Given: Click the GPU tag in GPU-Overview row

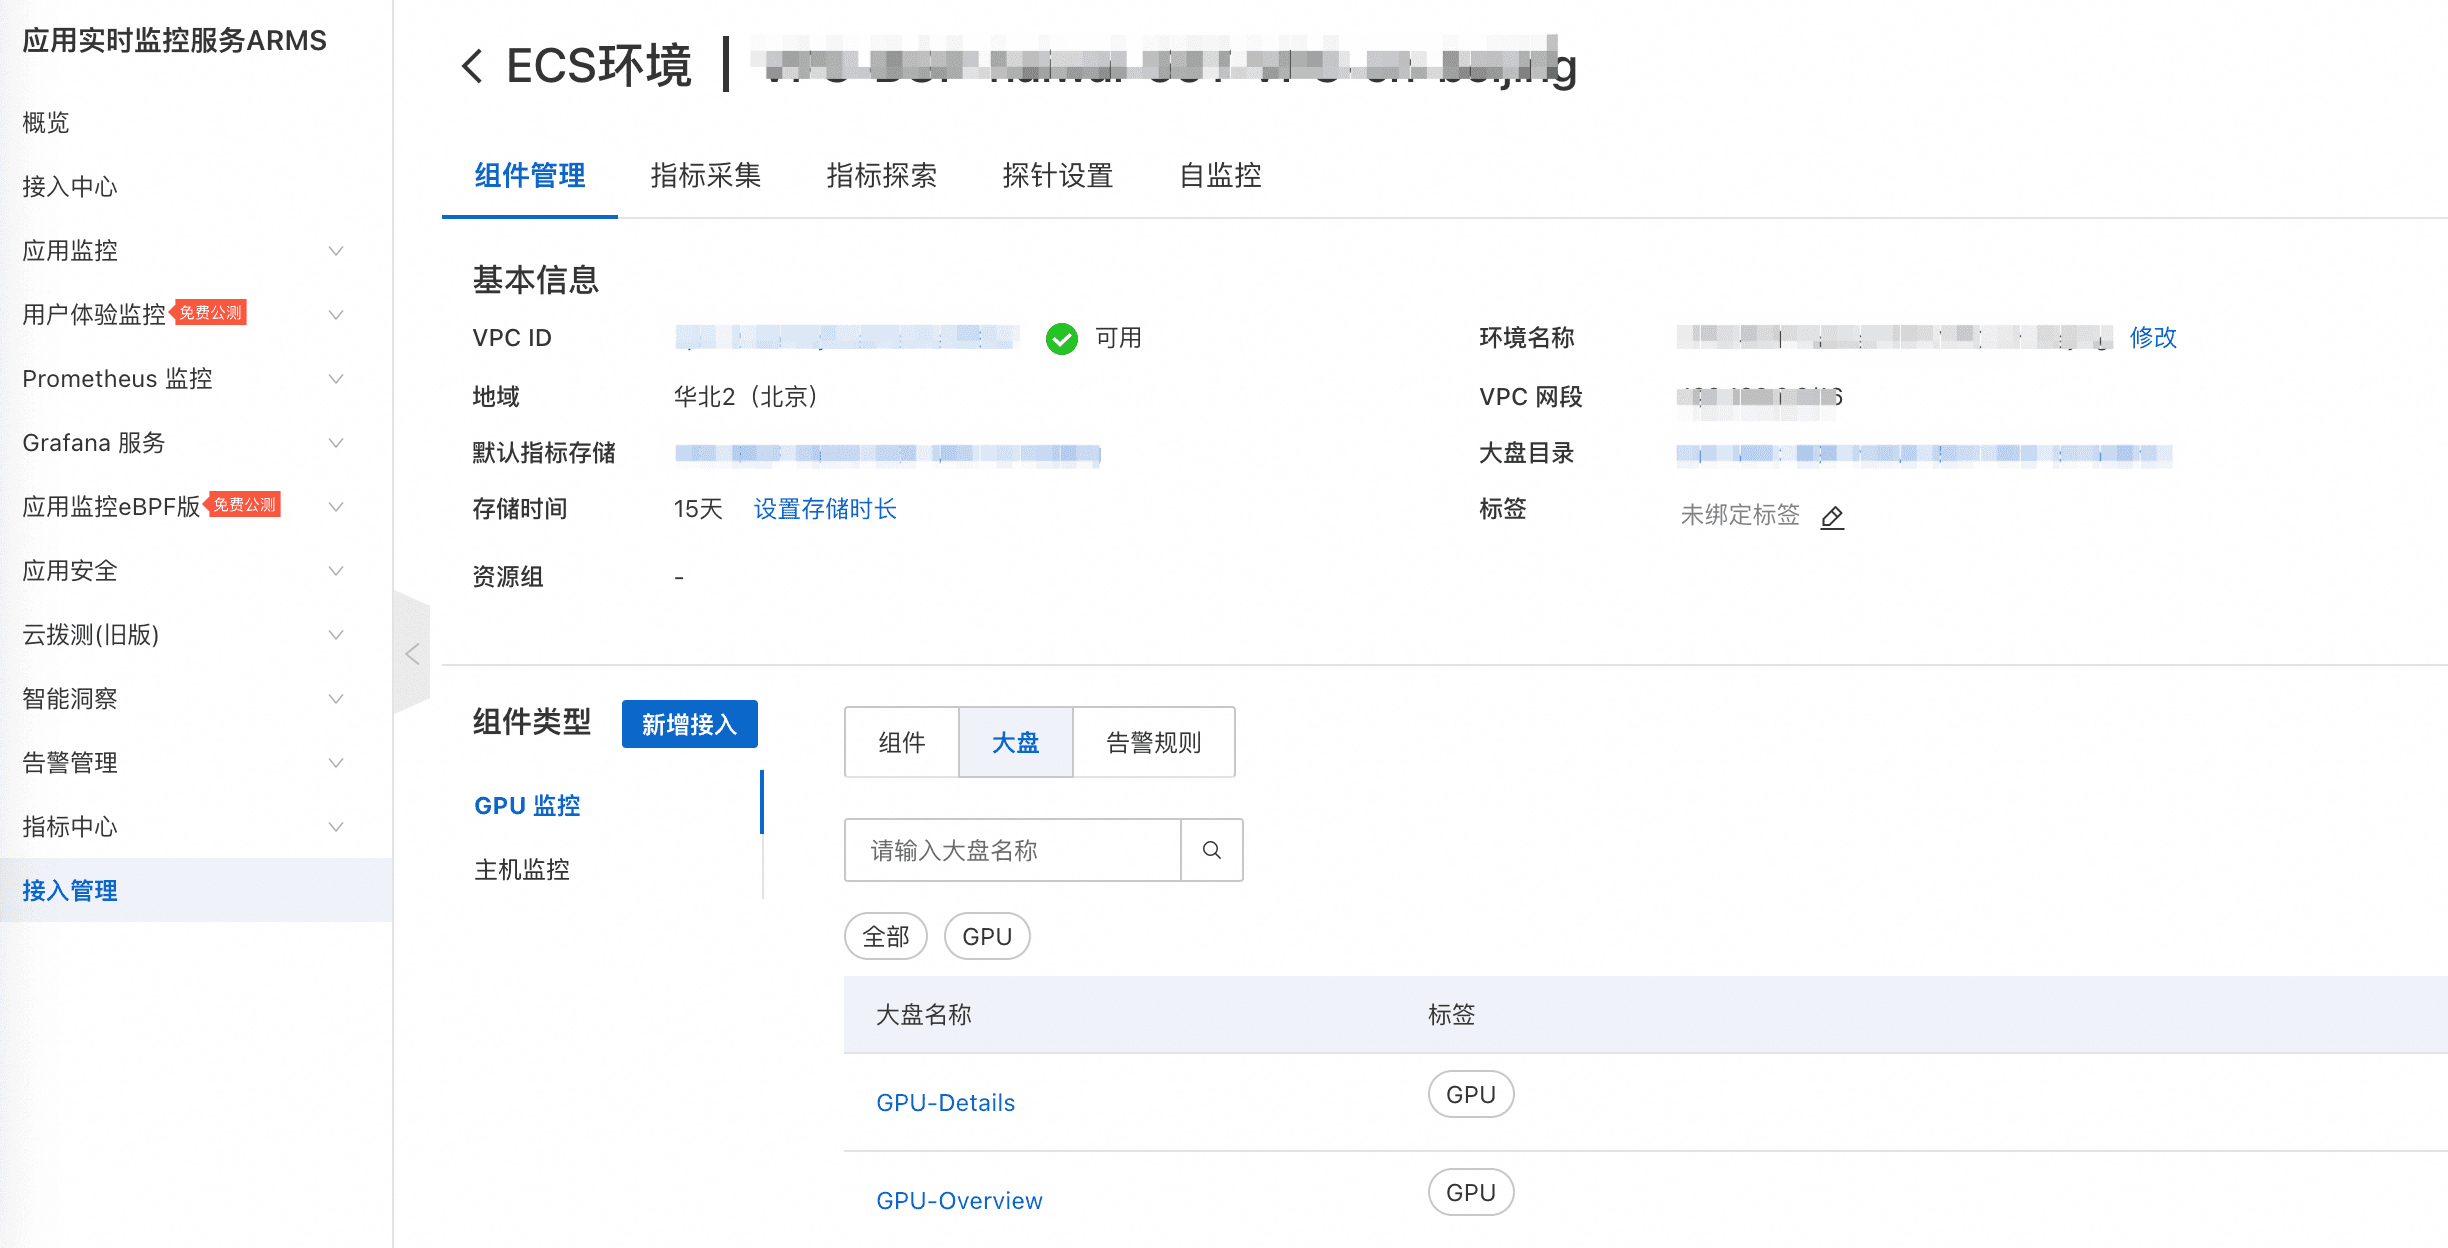Looking at the screenshot, I should click(1470, 1192).
